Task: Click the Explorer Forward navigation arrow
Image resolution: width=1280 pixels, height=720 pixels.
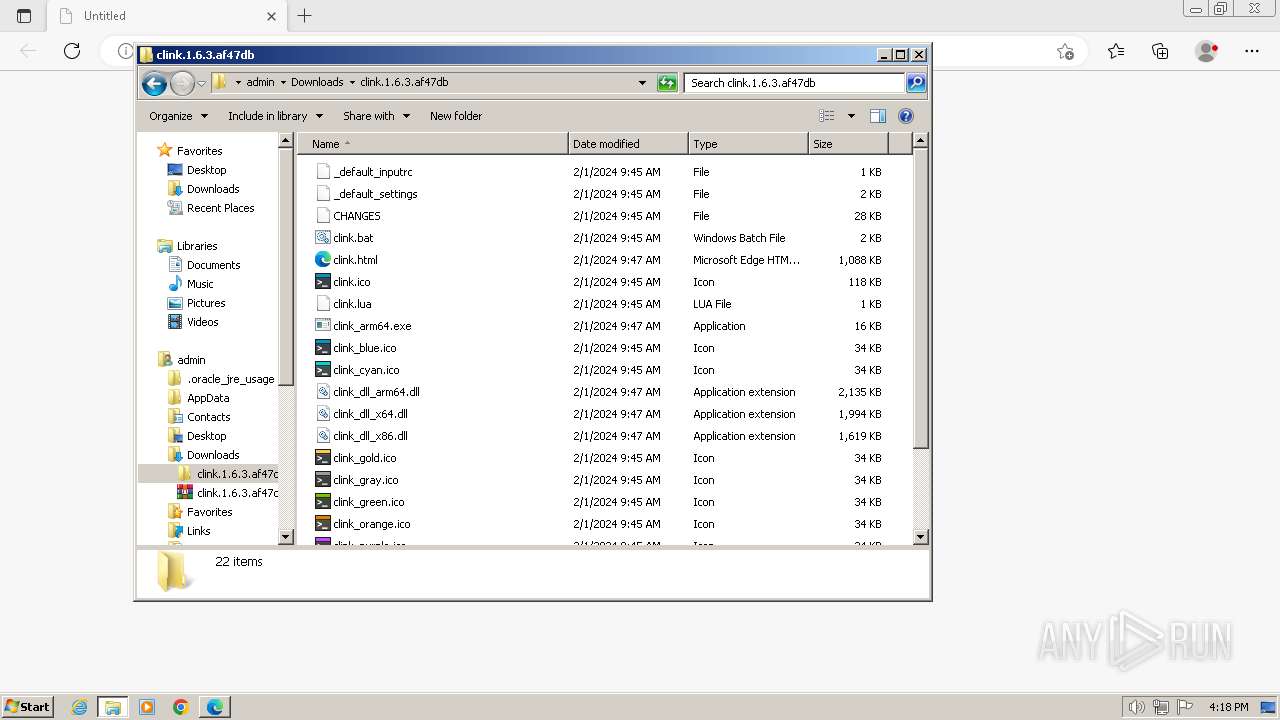Action: tap(182, 84)
